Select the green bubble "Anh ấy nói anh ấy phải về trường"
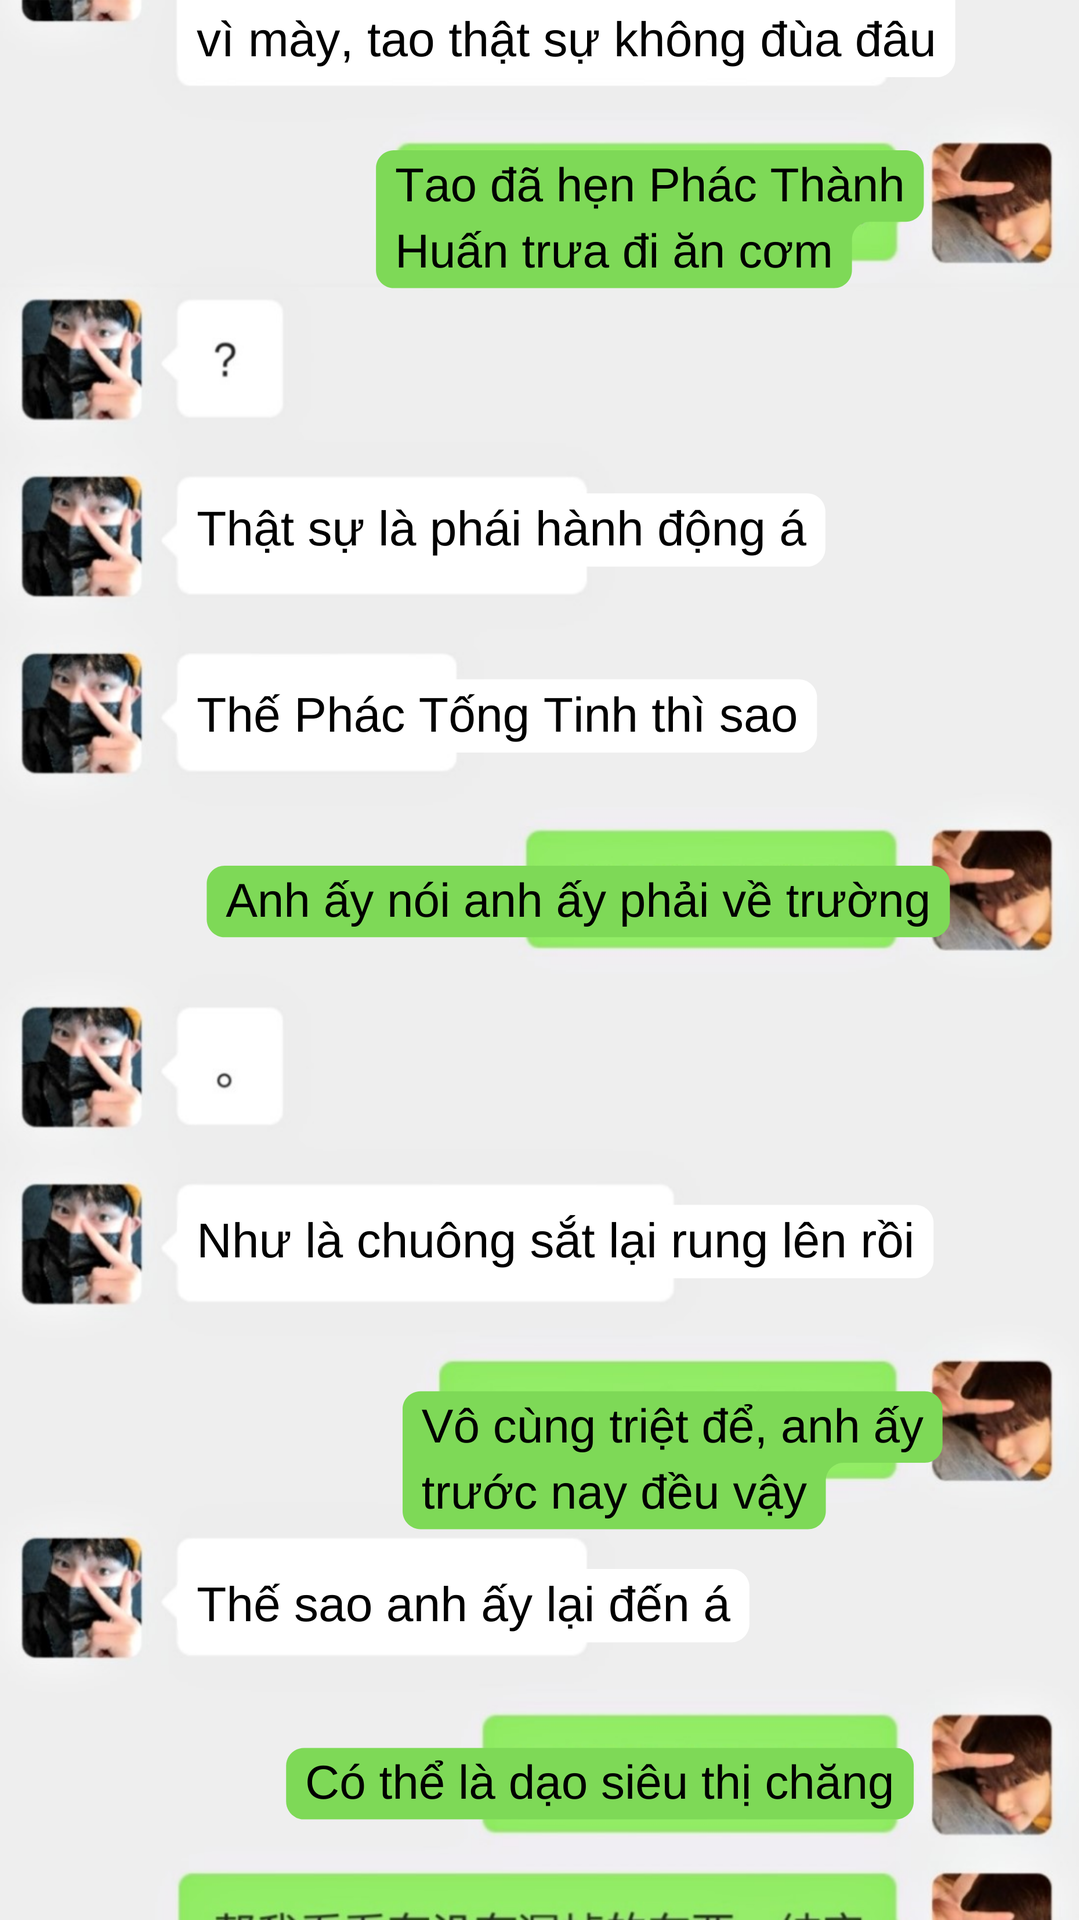Screen dimensions: 1079x1920 pos(578,901)
